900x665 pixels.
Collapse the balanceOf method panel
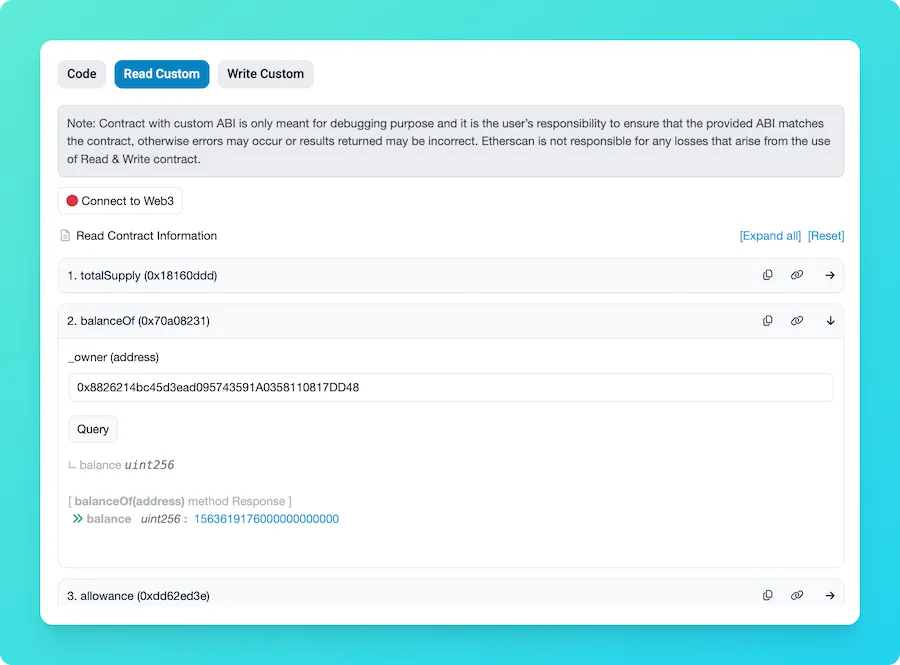(x=830, y=320)
